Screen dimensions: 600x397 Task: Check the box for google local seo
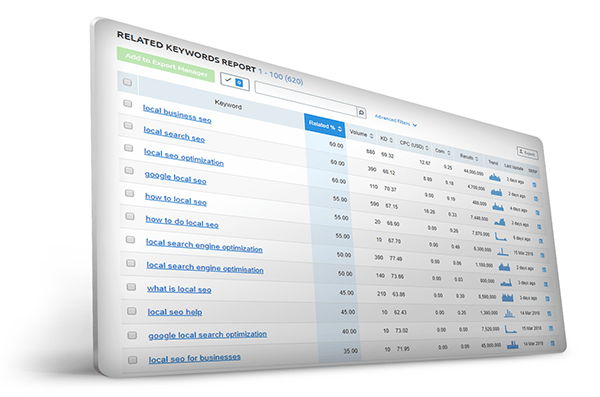(x=129, y=170)
